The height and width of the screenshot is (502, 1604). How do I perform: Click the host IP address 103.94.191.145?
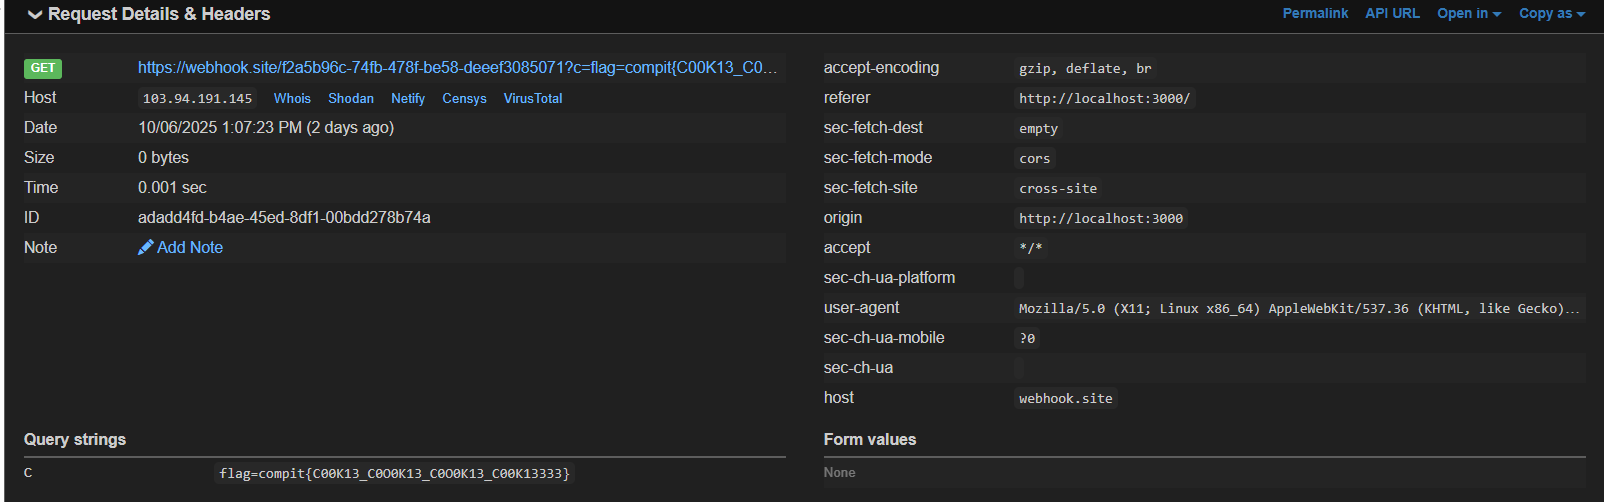coord(197,98)
